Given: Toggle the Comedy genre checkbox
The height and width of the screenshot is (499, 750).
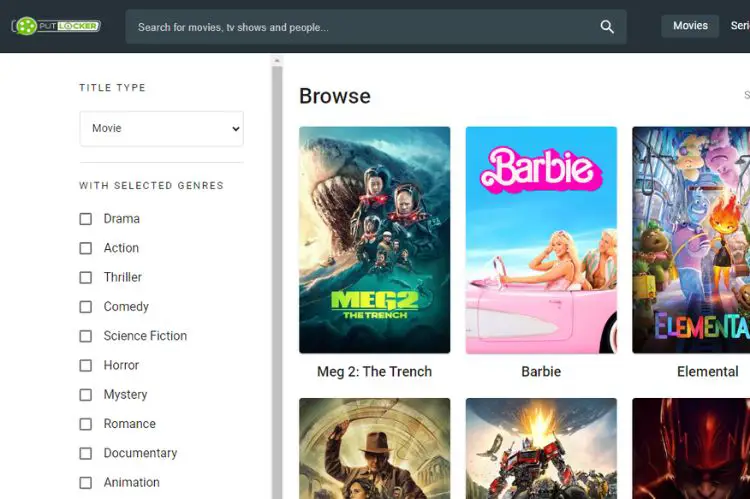Looking at the screenshot, I should pos(86,307).
